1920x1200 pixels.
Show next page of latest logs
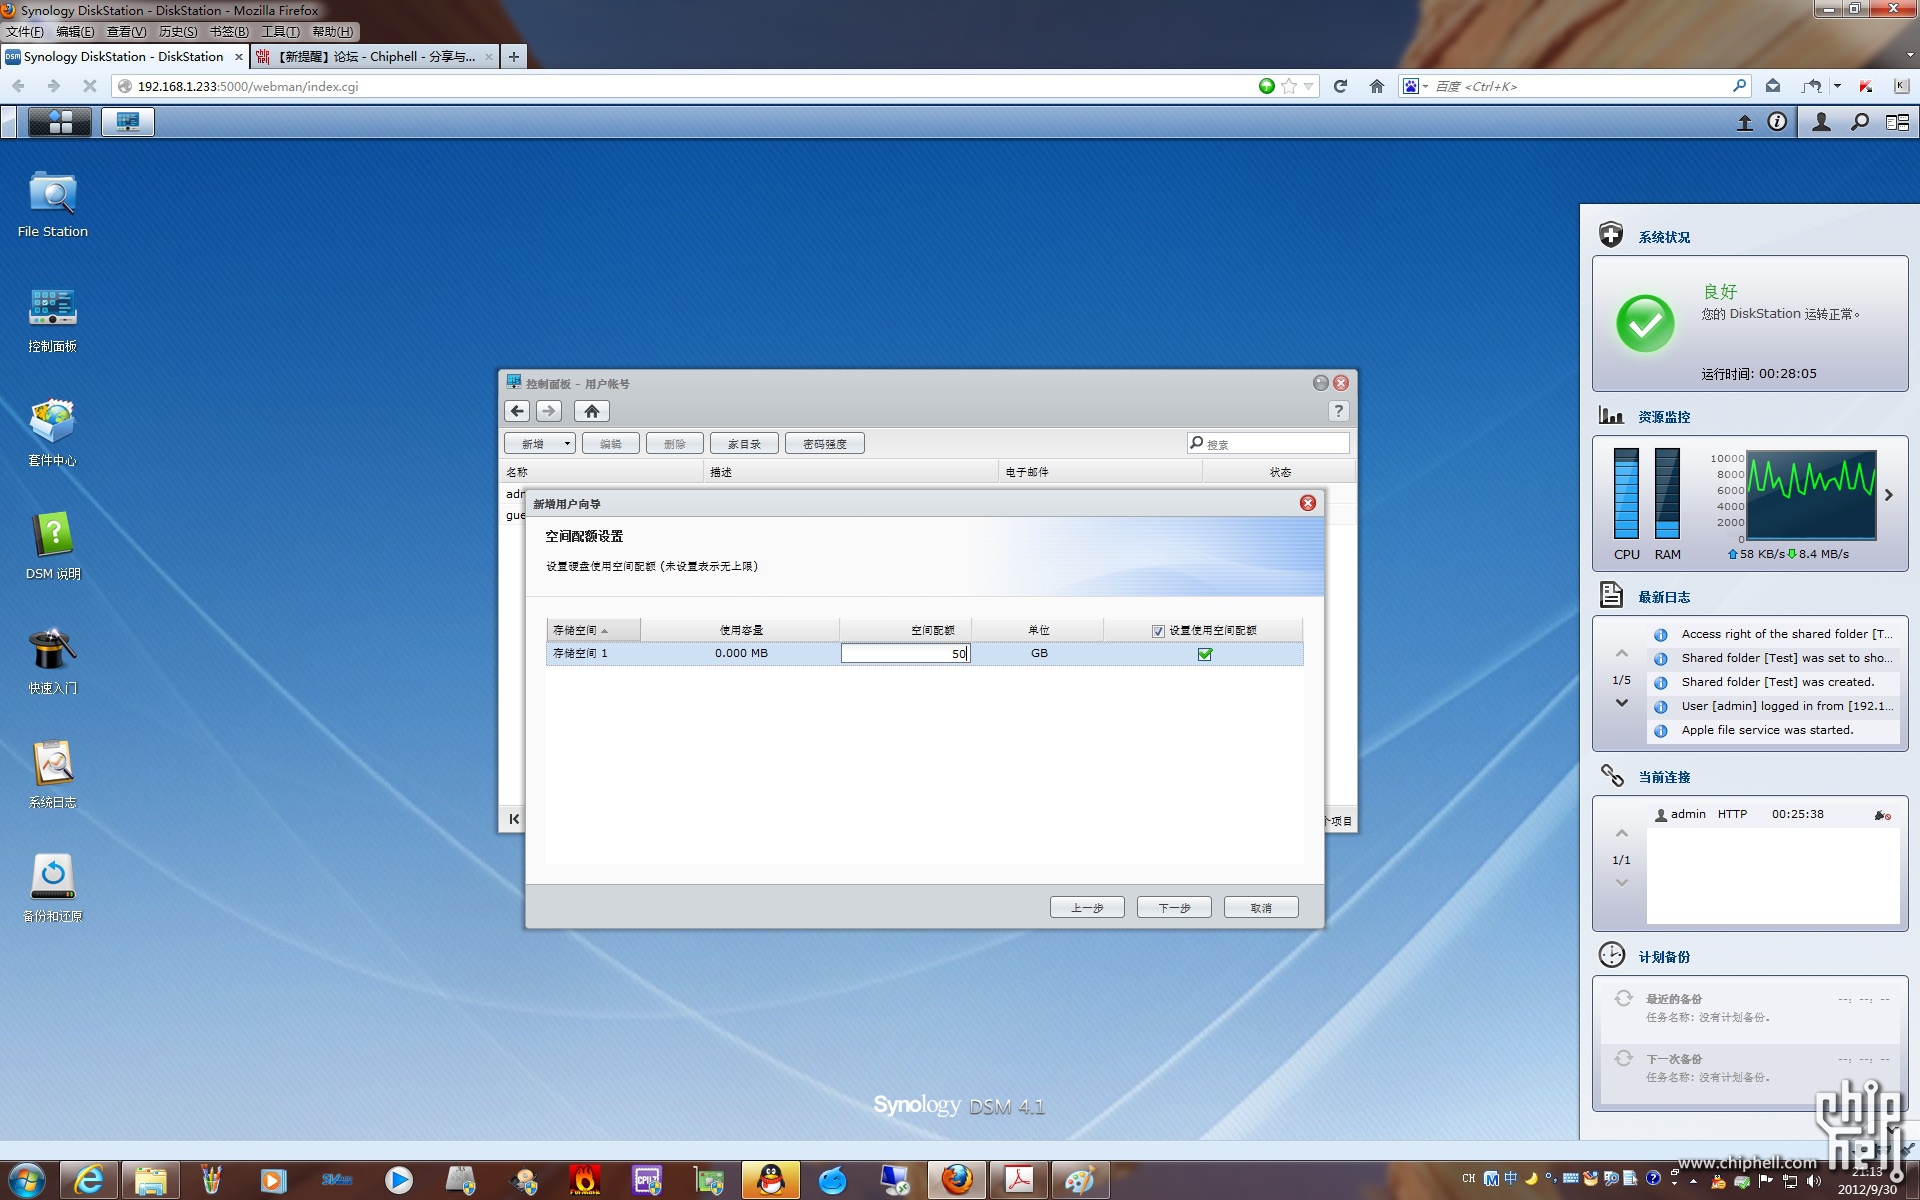pos(1621,703)
